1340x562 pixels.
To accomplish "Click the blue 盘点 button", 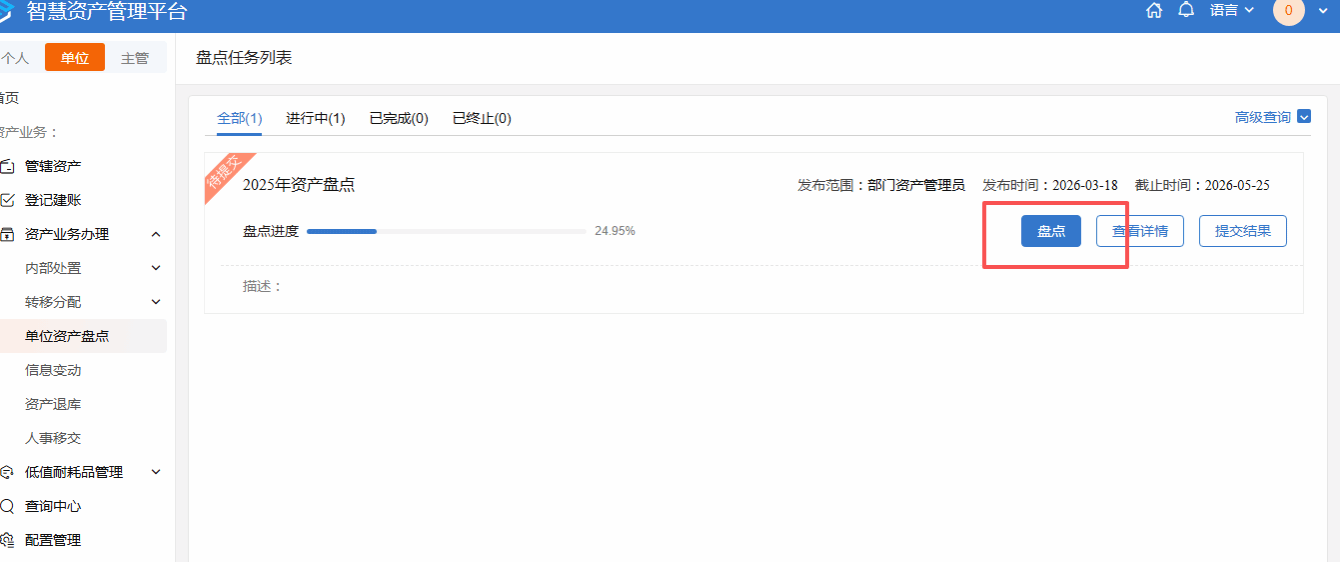I will pyautogui.click(x=1050, y=231).
